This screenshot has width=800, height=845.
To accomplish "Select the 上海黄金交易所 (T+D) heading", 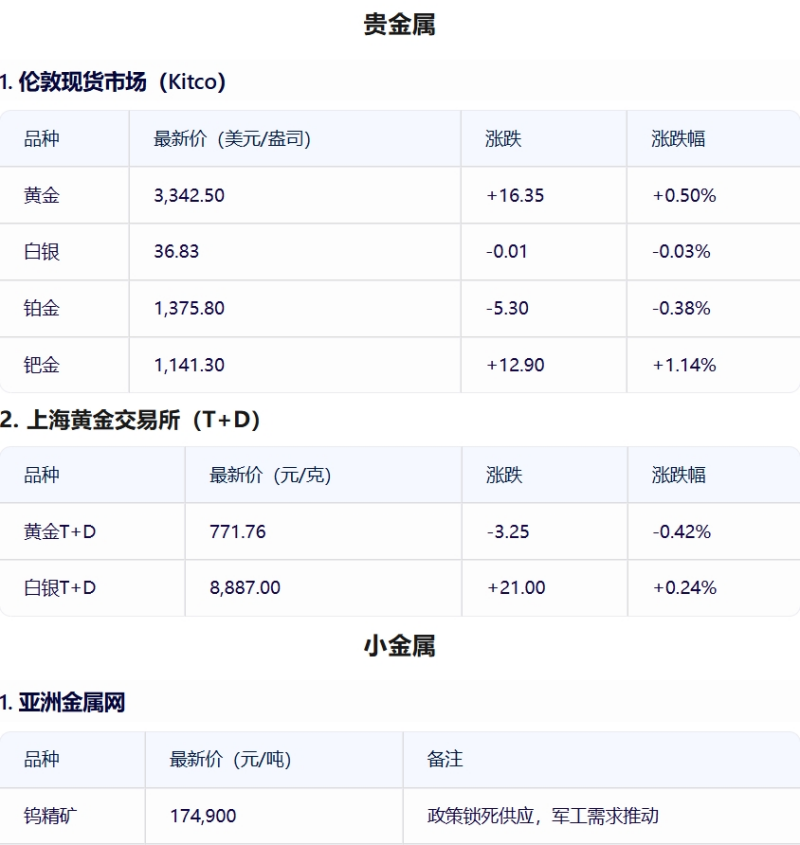I will tap(130, 420).
